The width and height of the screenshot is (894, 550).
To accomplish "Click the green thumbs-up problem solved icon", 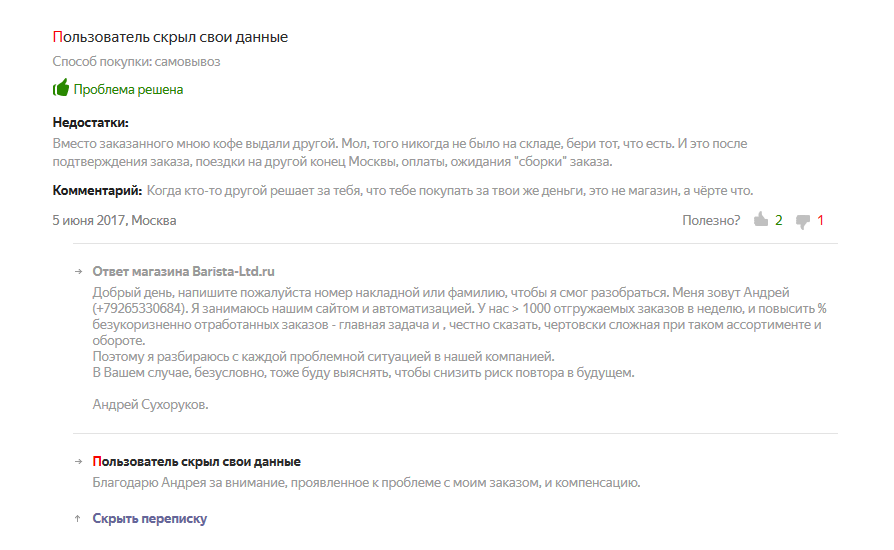I will coord(61,88).
